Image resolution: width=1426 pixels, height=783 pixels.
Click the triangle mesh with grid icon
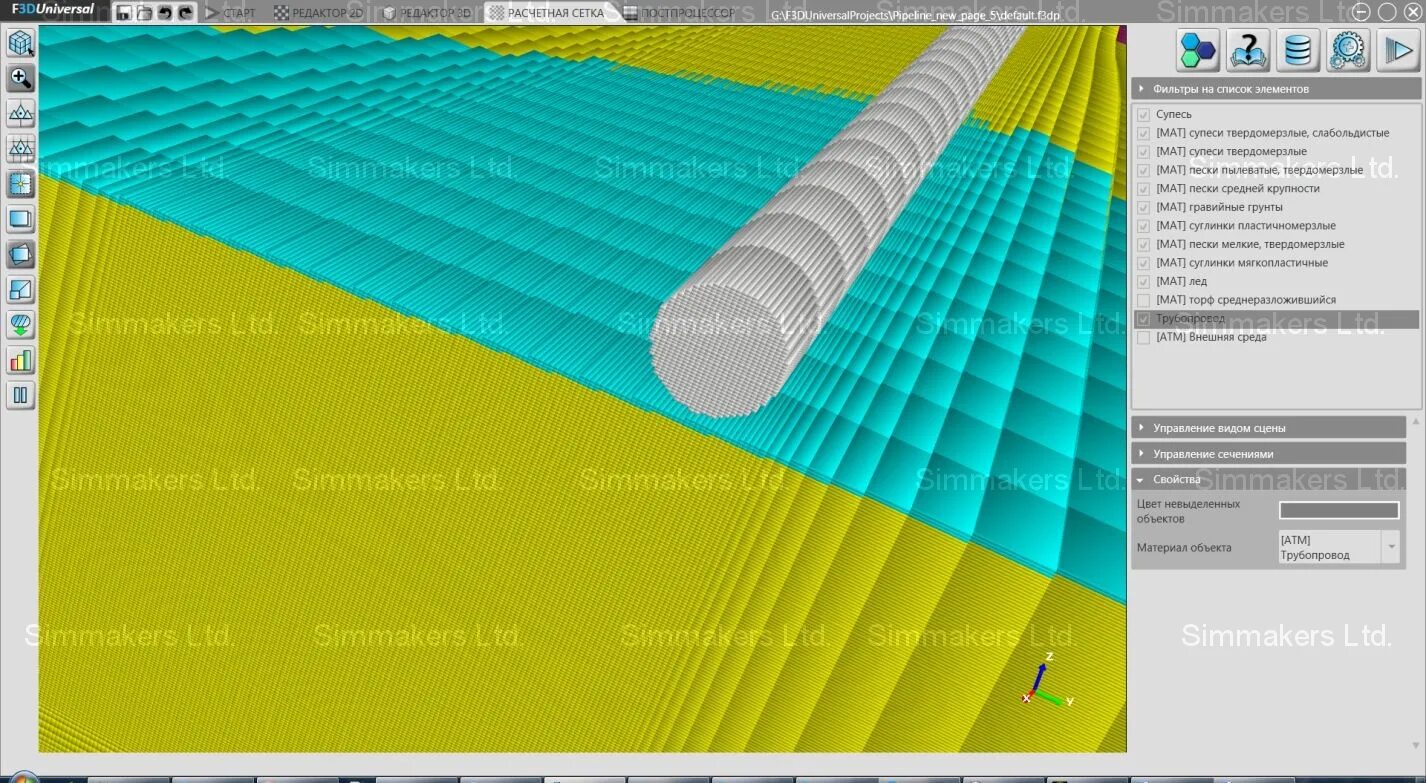pos(21,149)
